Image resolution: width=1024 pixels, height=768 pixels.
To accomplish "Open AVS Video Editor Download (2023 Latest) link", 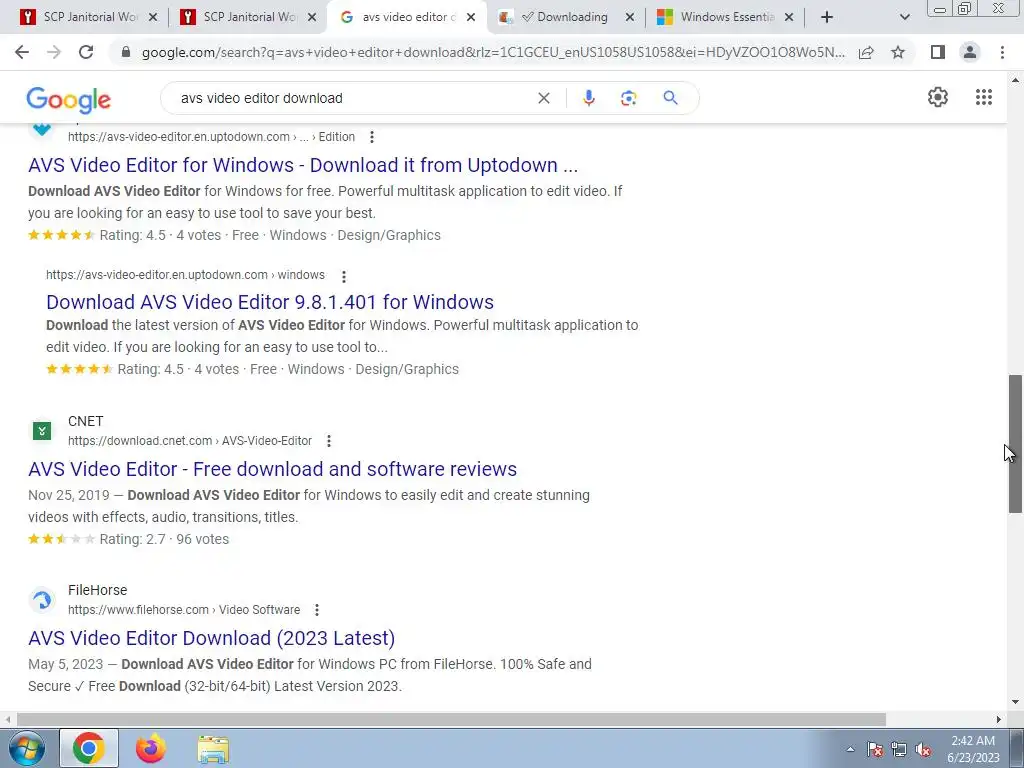I will point(212,638).
